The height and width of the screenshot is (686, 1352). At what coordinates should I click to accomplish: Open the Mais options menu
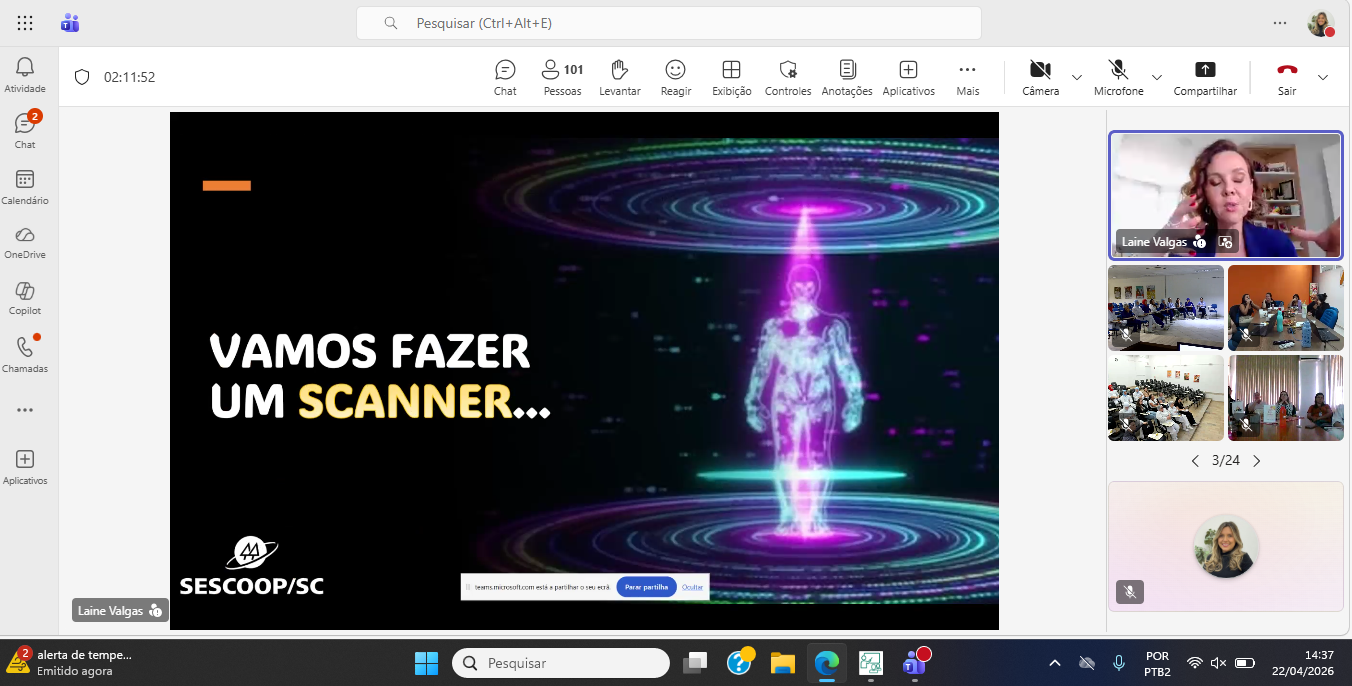pyautogui.click(x=967, y=77)
